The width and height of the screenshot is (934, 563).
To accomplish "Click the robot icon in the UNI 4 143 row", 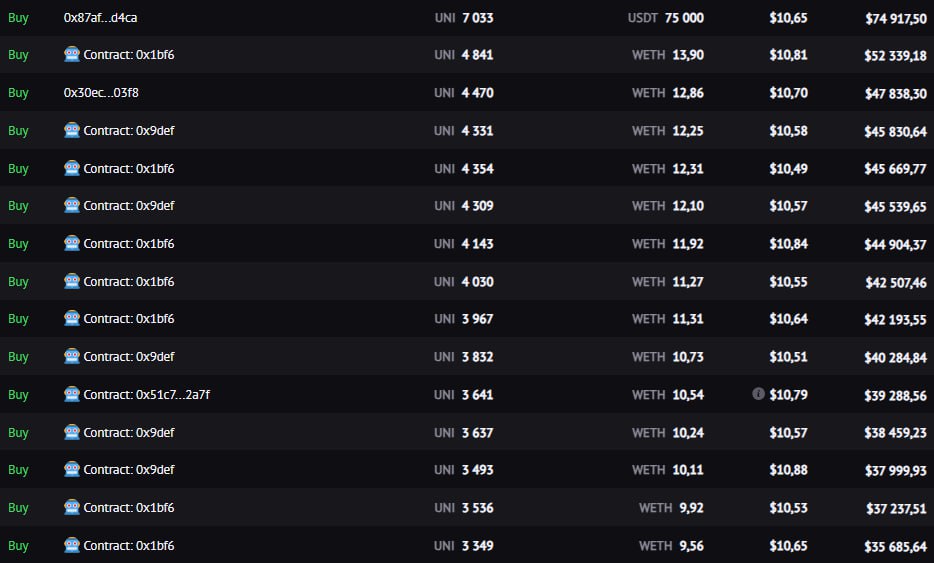I will tap(72, 243).
